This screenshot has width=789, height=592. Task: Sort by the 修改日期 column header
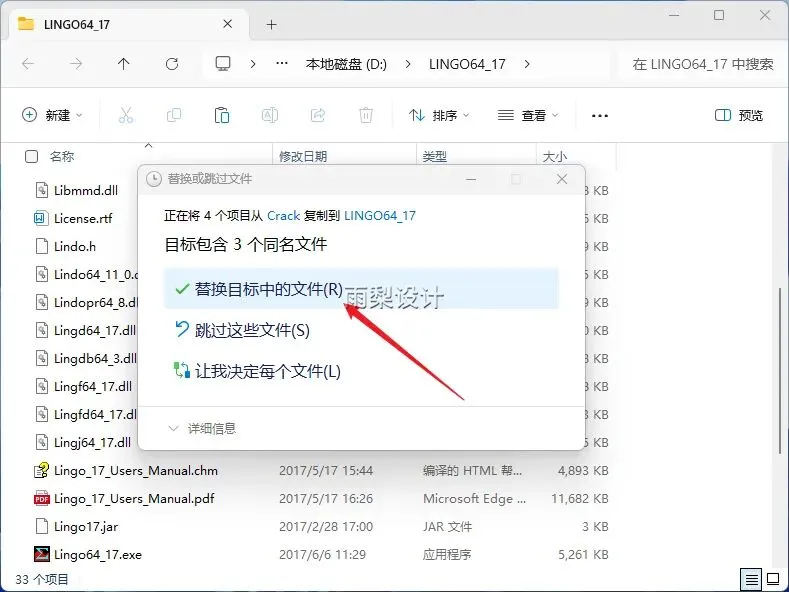click(303, 157)
